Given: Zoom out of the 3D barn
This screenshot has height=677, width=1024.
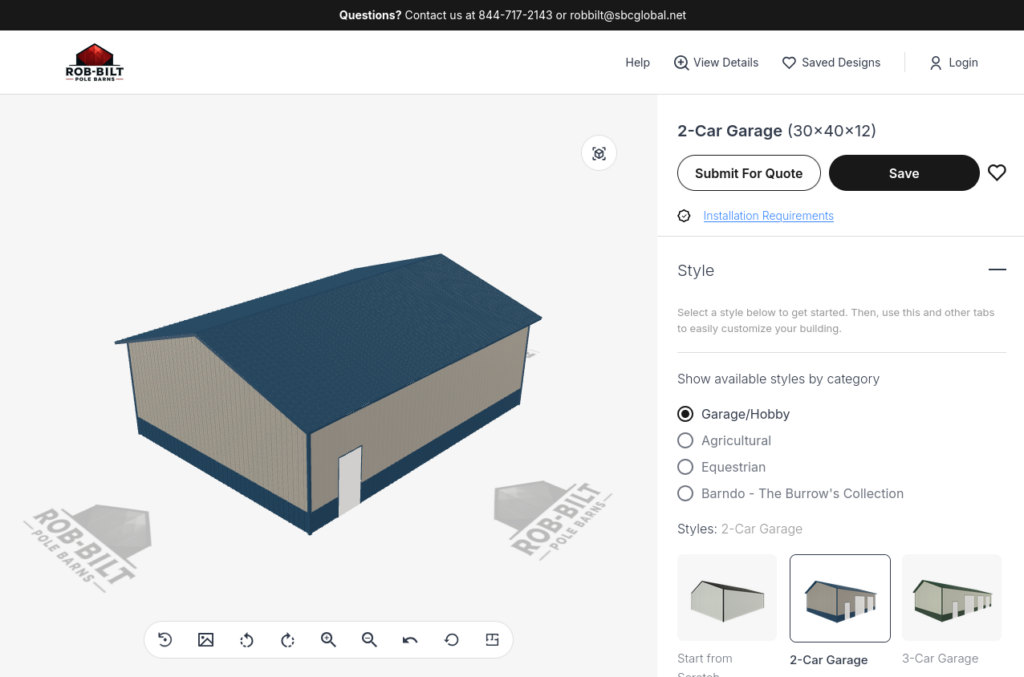Looking at the screenshot, I should [369, 640].
